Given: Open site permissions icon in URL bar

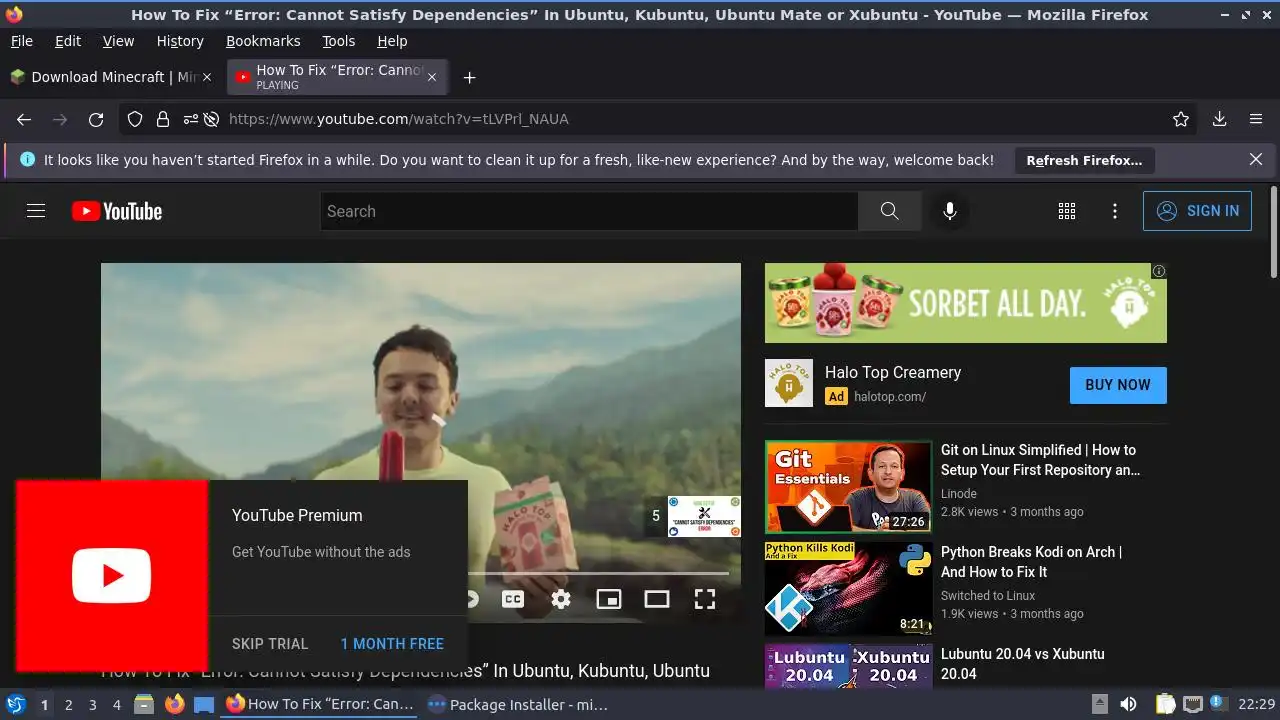Looking at the screenshot, I should click(190, 119).
